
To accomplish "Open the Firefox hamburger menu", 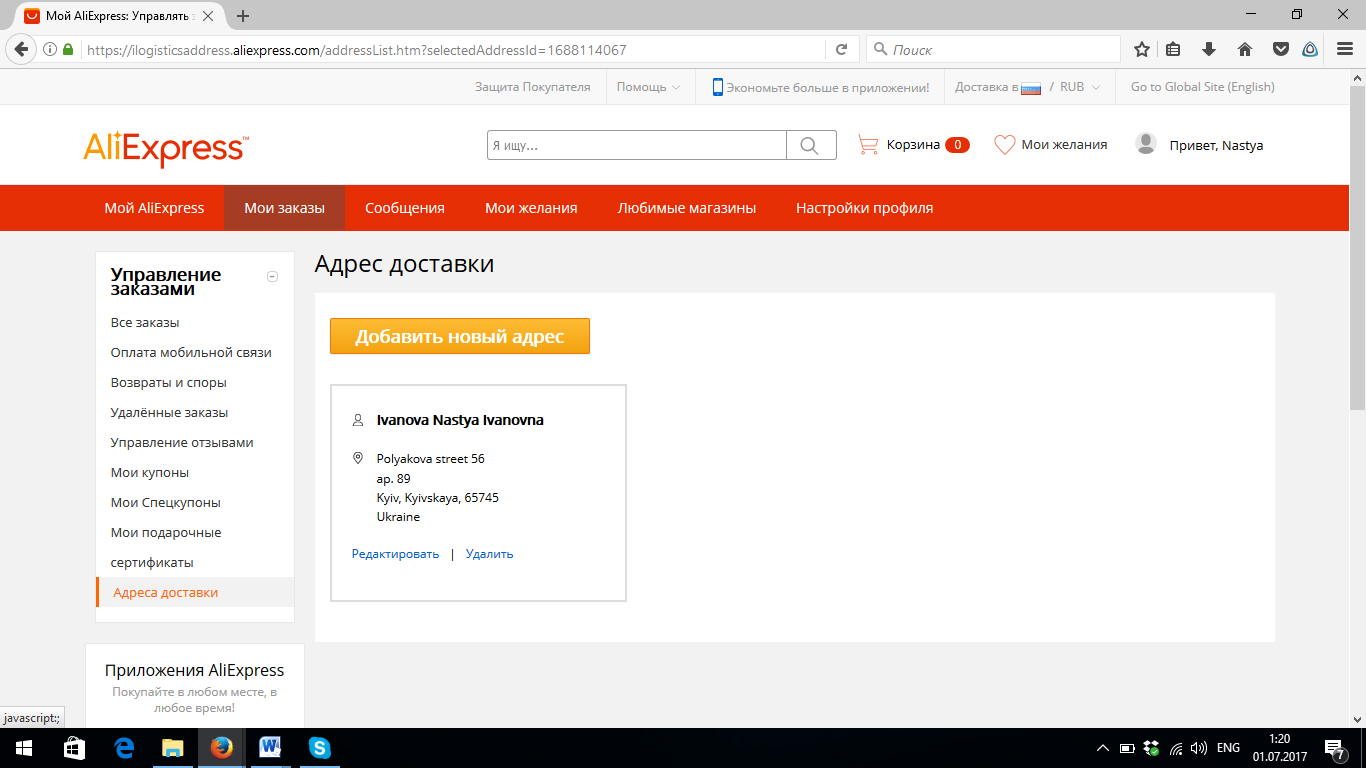I will (x=1344, y=49).
